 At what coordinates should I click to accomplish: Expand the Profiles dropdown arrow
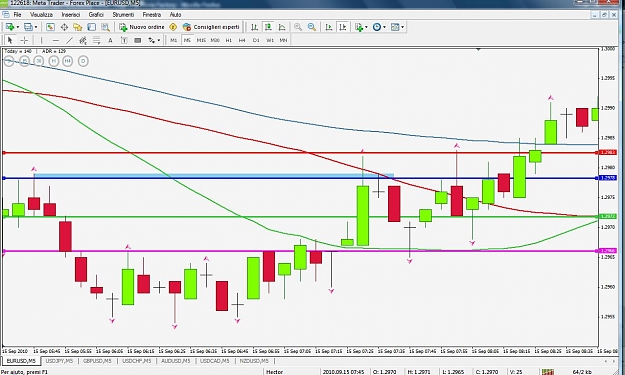point(35,27)
